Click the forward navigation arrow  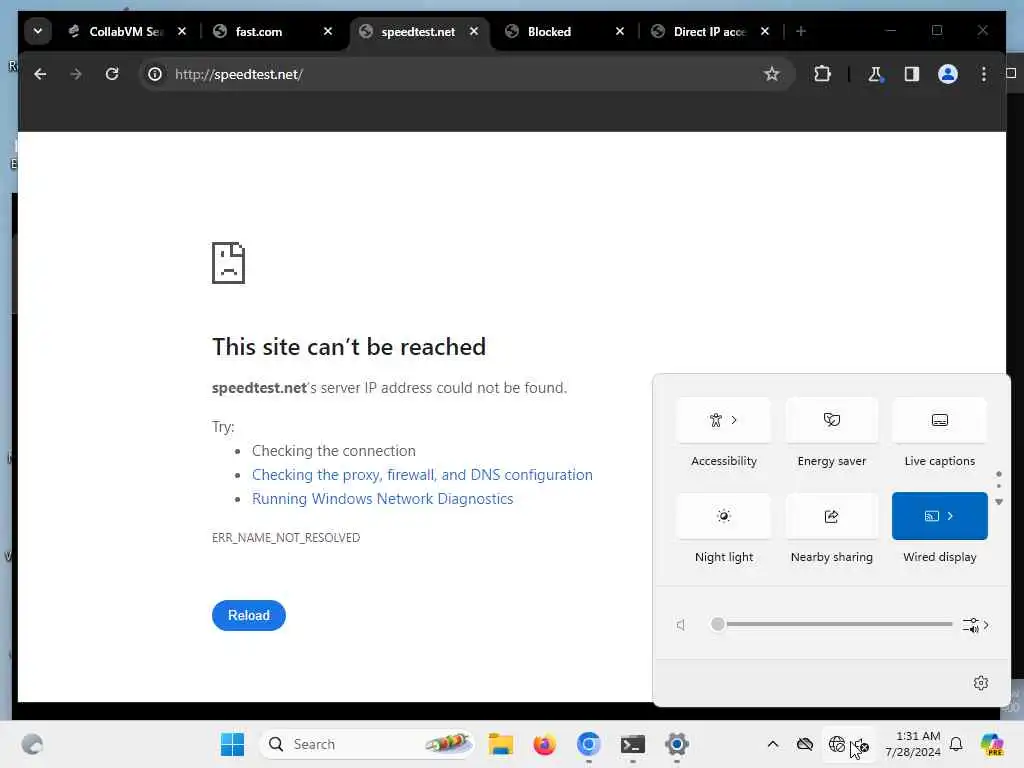(76, 74)
